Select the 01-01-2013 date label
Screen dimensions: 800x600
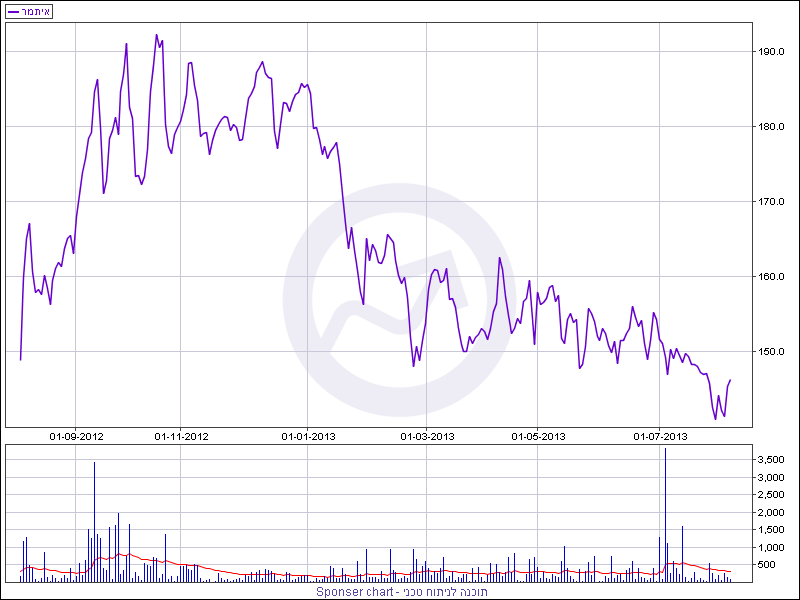click(x=307, y=436)
